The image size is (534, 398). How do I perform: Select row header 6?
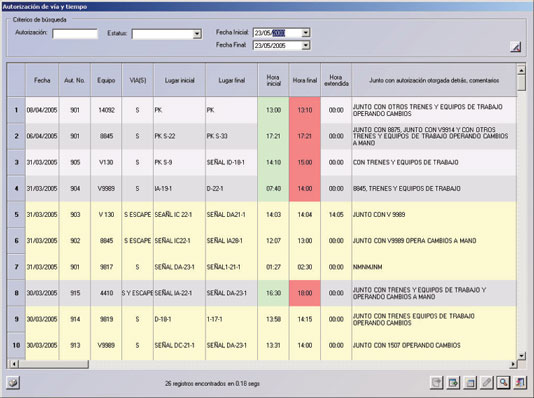click(16, 241)
